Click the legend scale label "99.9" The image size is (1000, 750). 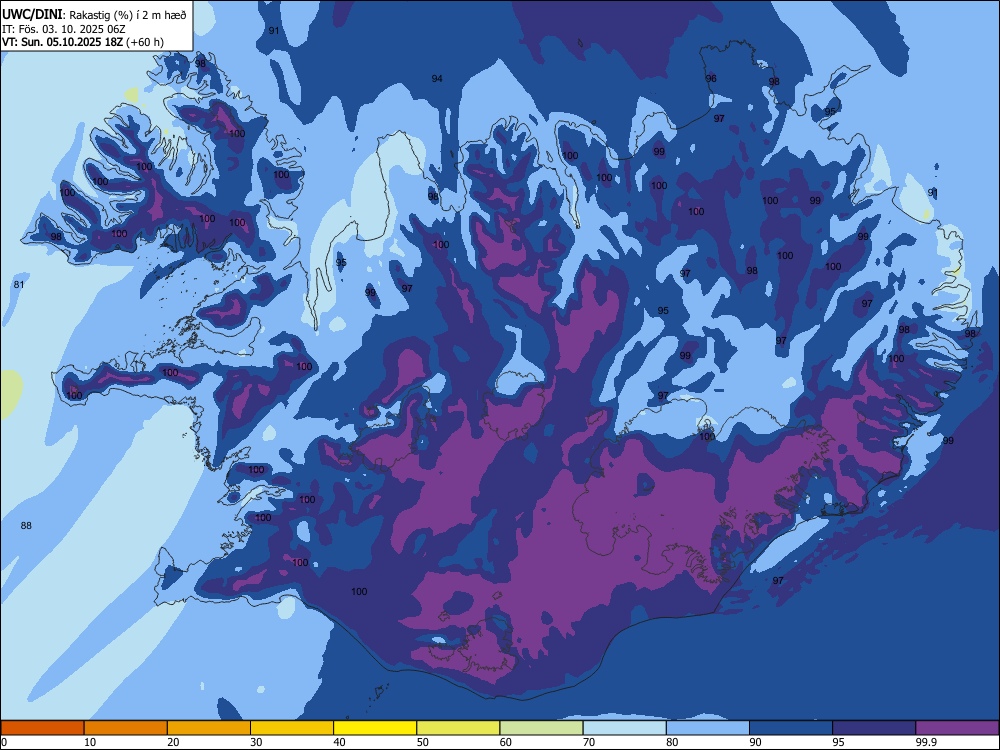point(926,742)
